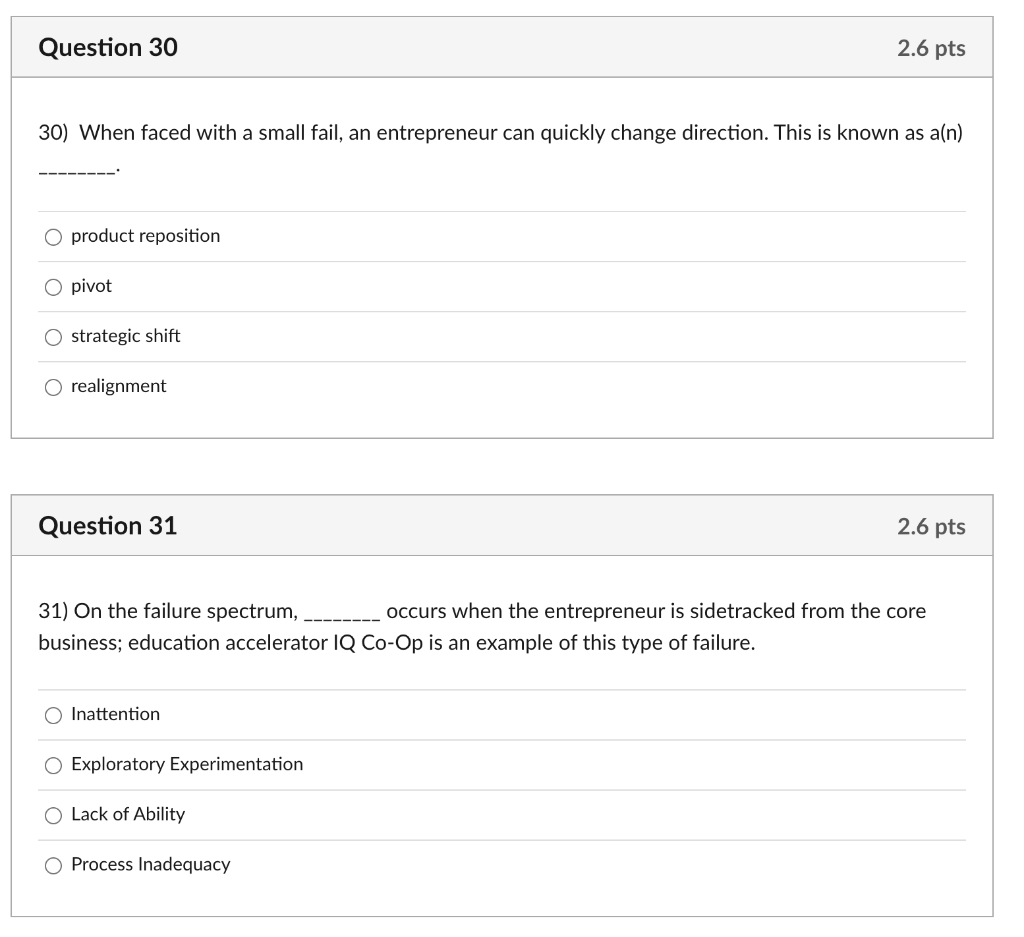Select the 'Inattention' radio button

[53, 715]
